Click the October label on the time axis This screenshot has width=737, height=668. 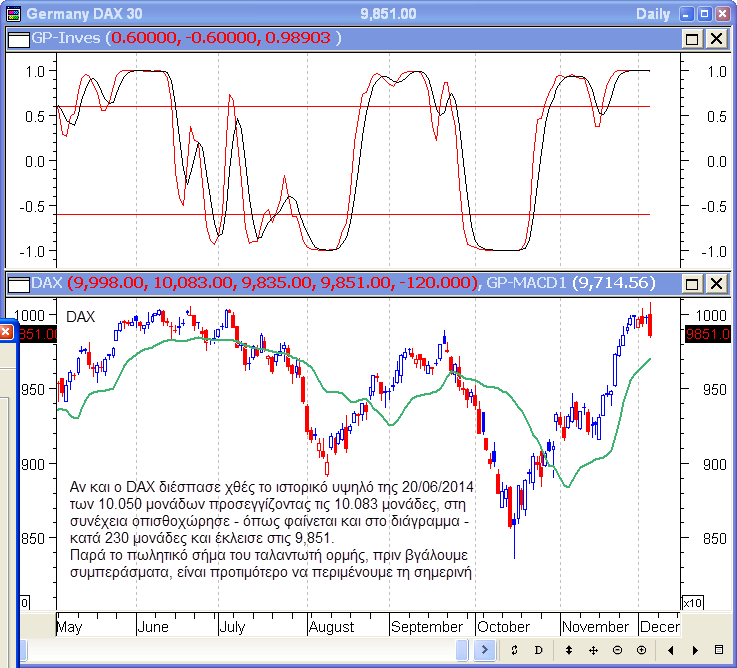504,627
